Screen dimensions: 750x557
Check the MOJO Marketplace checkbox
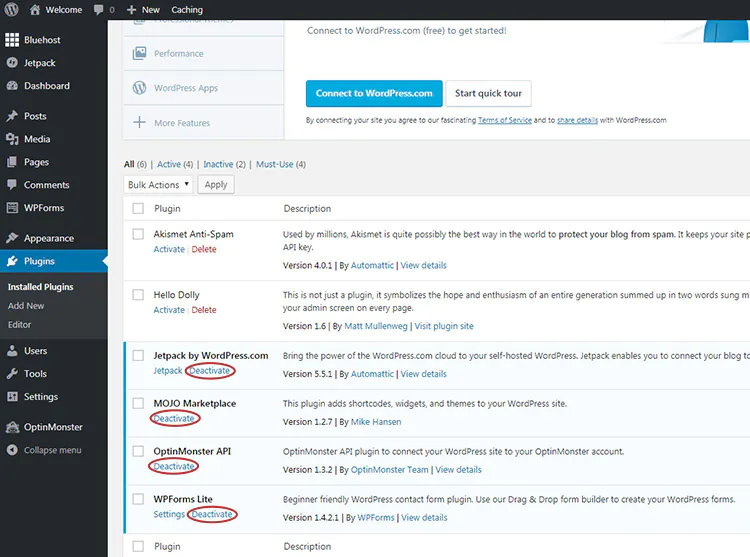(x=138, y=403)
